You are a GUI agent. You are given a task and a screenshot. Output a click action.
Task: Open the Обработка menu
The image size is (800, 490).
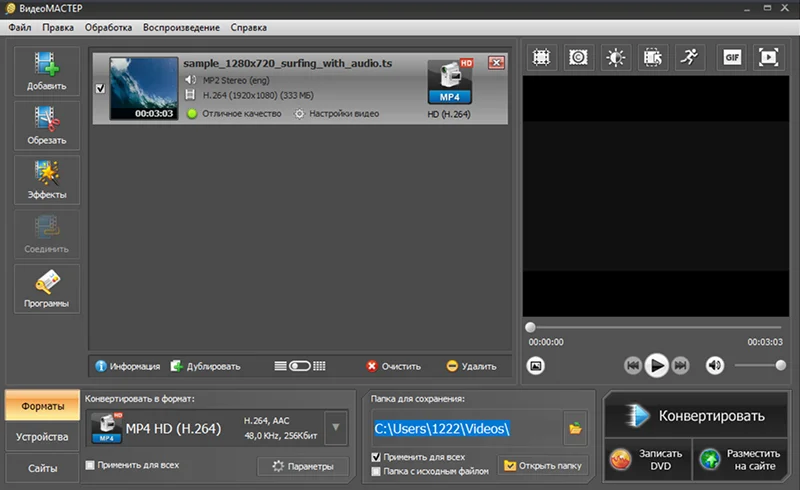coord(108,28)
